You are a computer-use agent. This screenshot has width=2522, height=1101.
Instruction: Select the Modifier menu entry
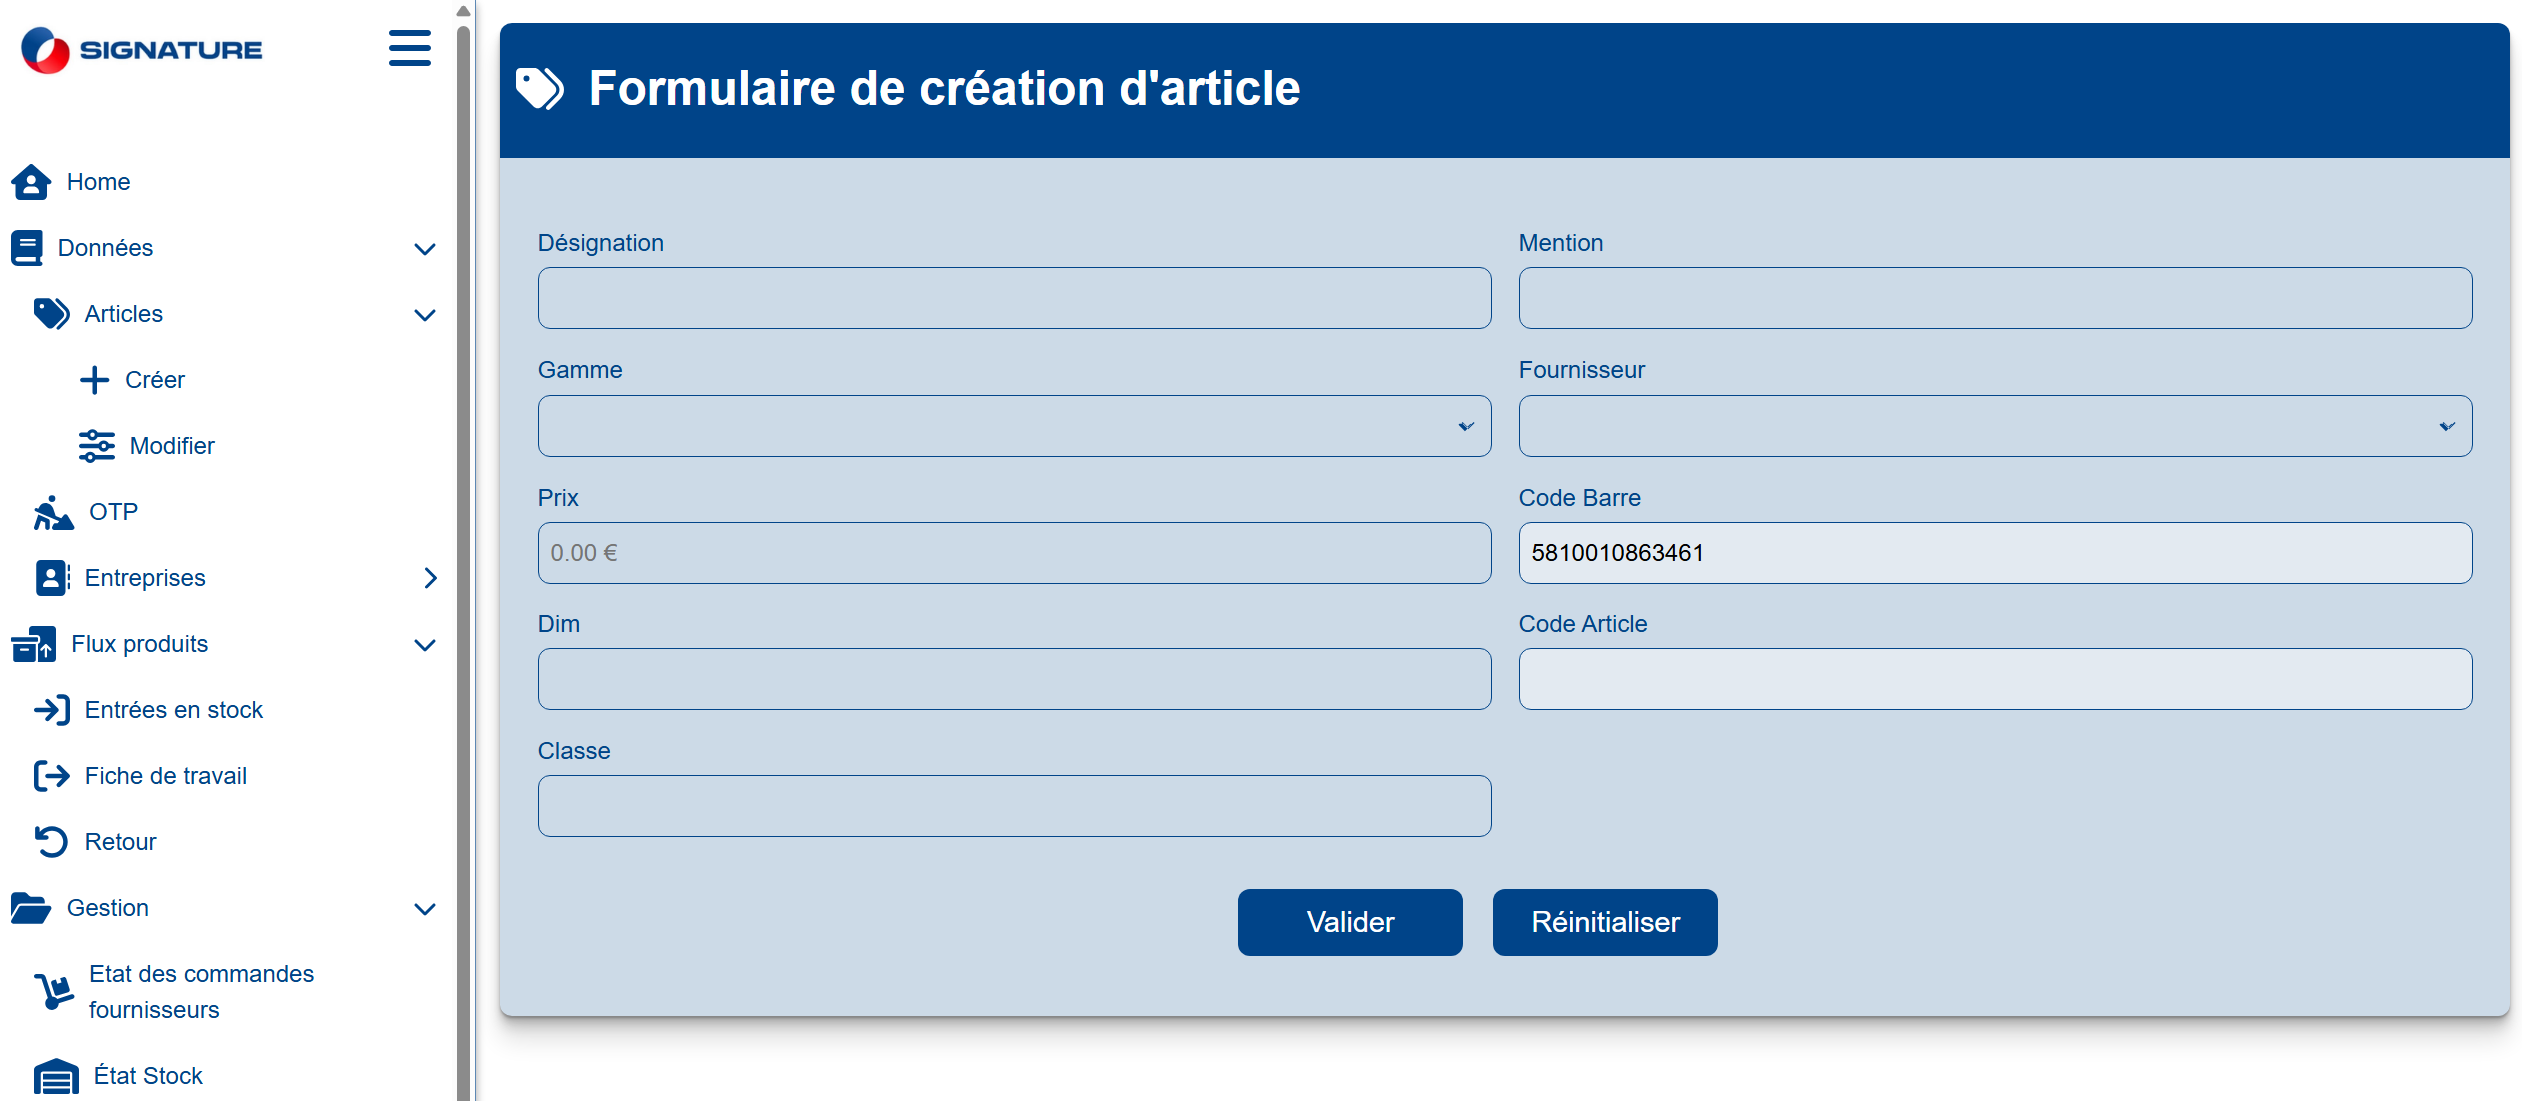[172, 446]
